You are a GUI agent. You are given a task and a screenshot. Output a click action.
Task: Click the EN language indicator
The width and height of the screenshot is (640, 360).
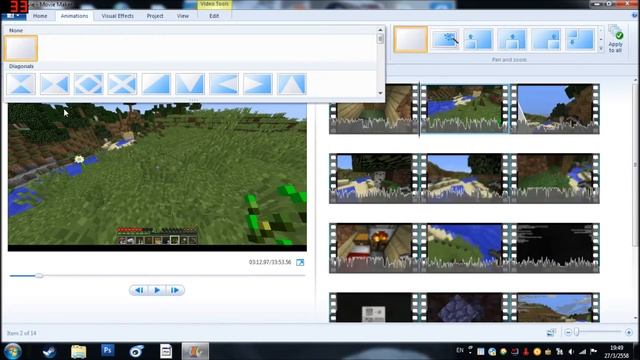[x=460, y=350]
